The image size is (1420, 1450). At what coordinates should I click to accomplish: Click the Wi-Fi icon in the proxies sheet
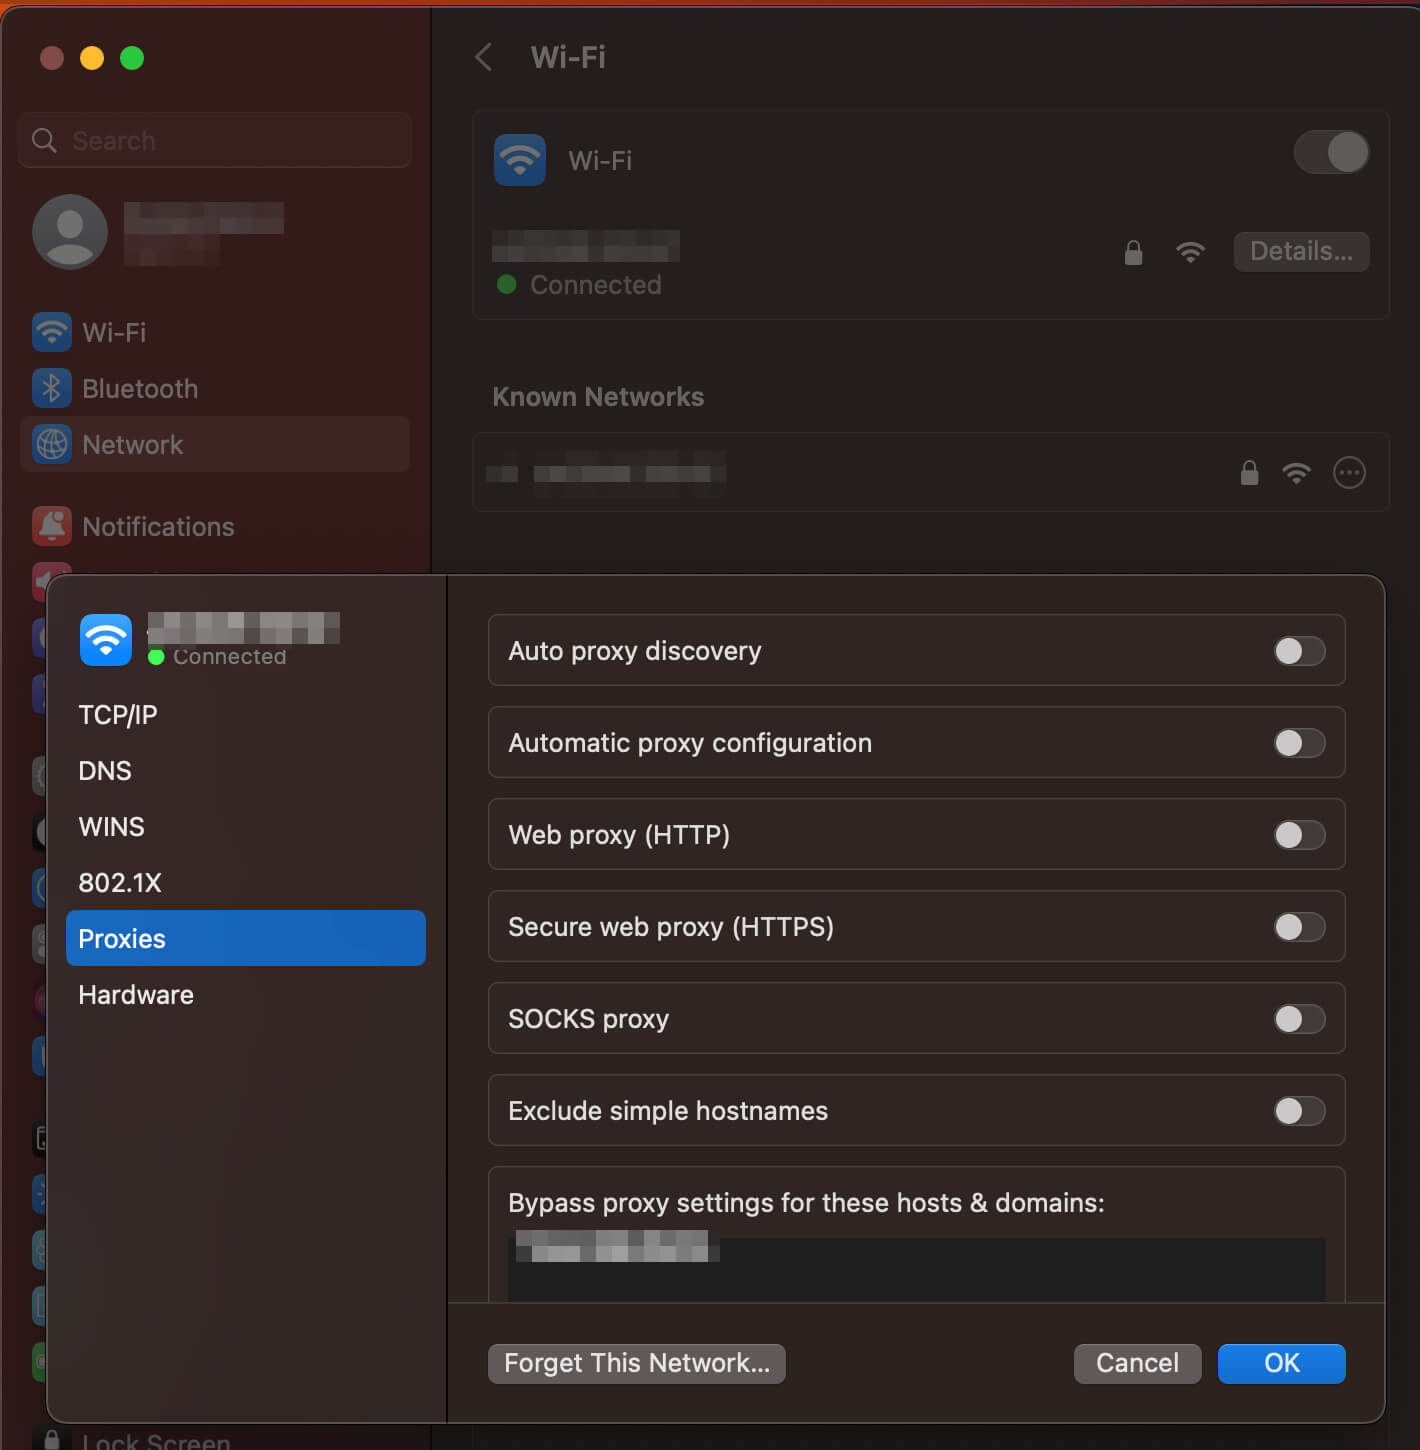click(x=105, y=640)
